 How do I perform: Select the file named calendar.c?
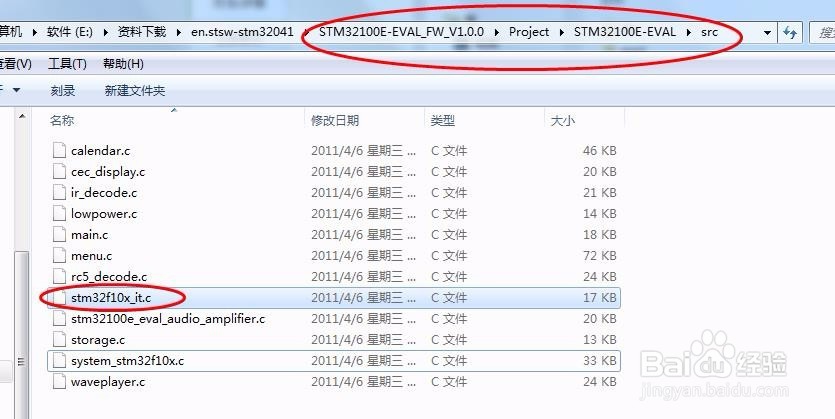coord(100,151)
